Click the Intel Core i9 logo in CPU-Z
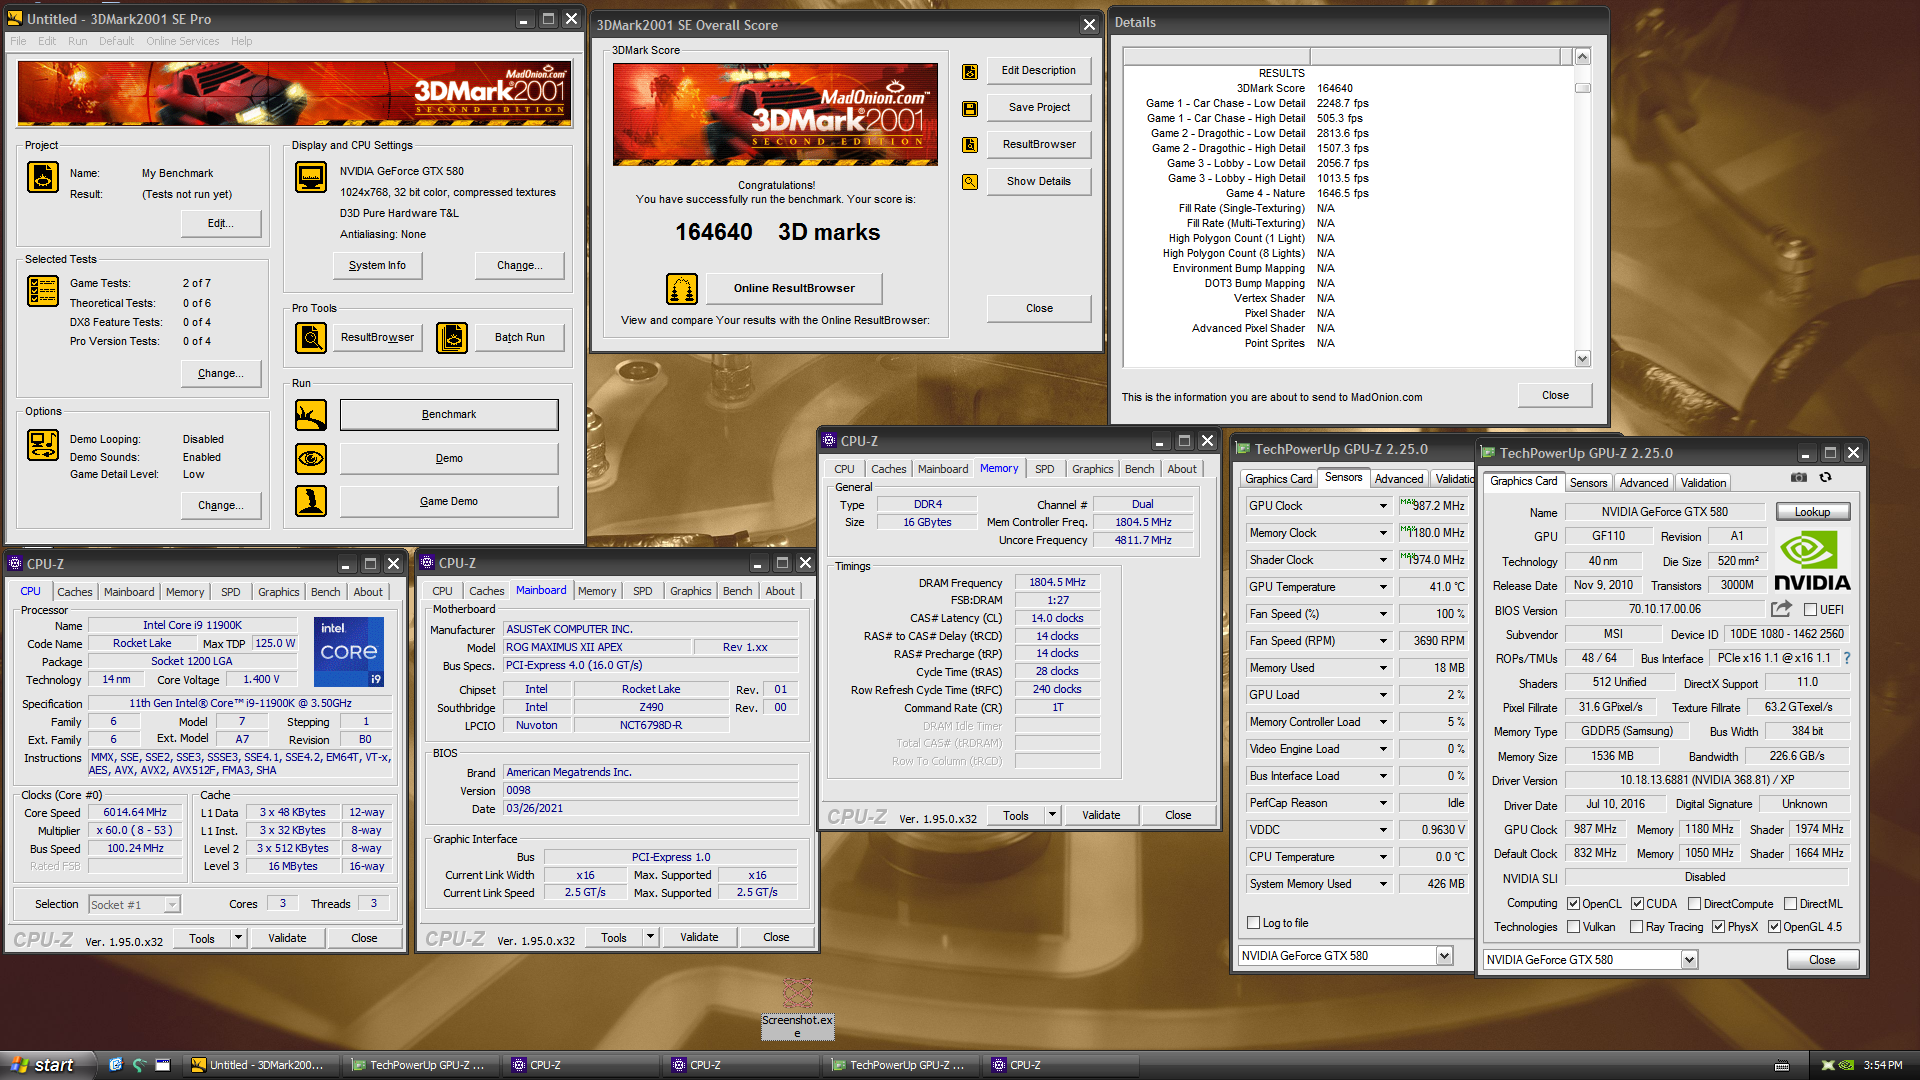1920x1080 pixels. (349, 651)
